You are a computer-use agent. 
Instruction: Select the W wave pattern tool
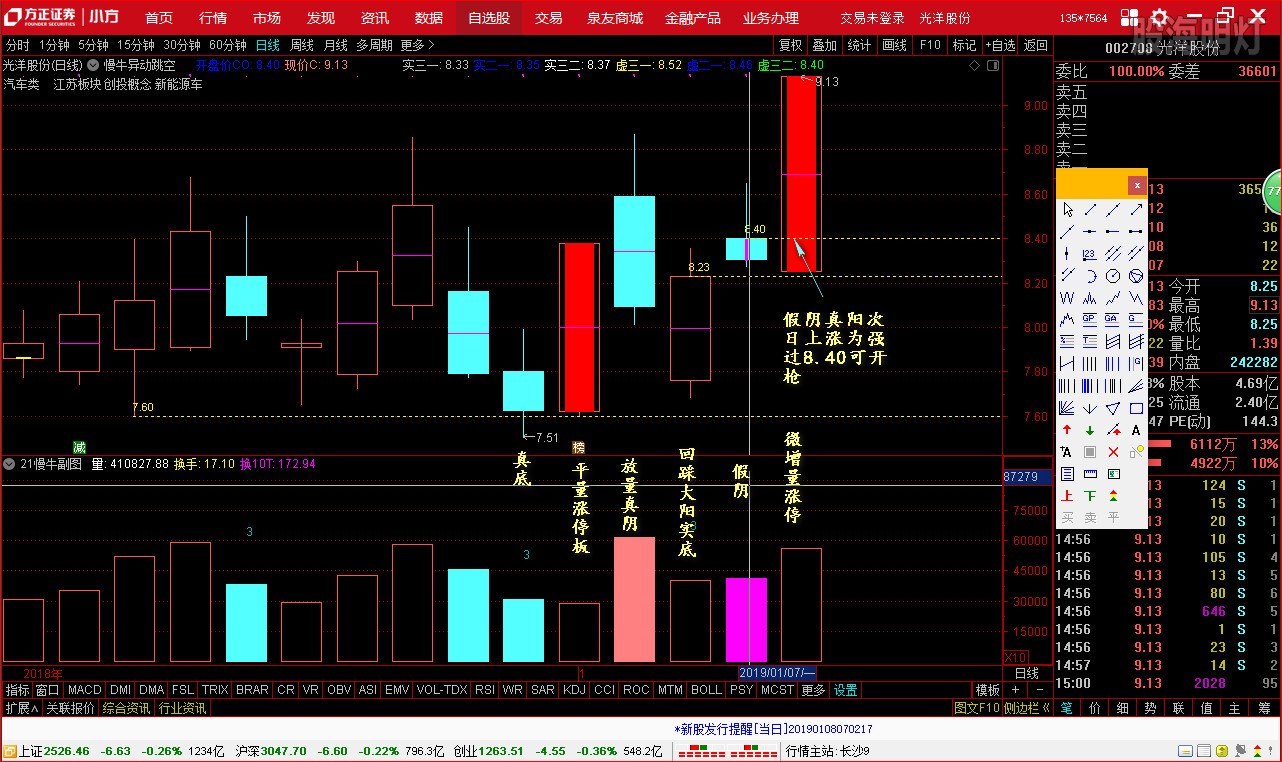1068,297
